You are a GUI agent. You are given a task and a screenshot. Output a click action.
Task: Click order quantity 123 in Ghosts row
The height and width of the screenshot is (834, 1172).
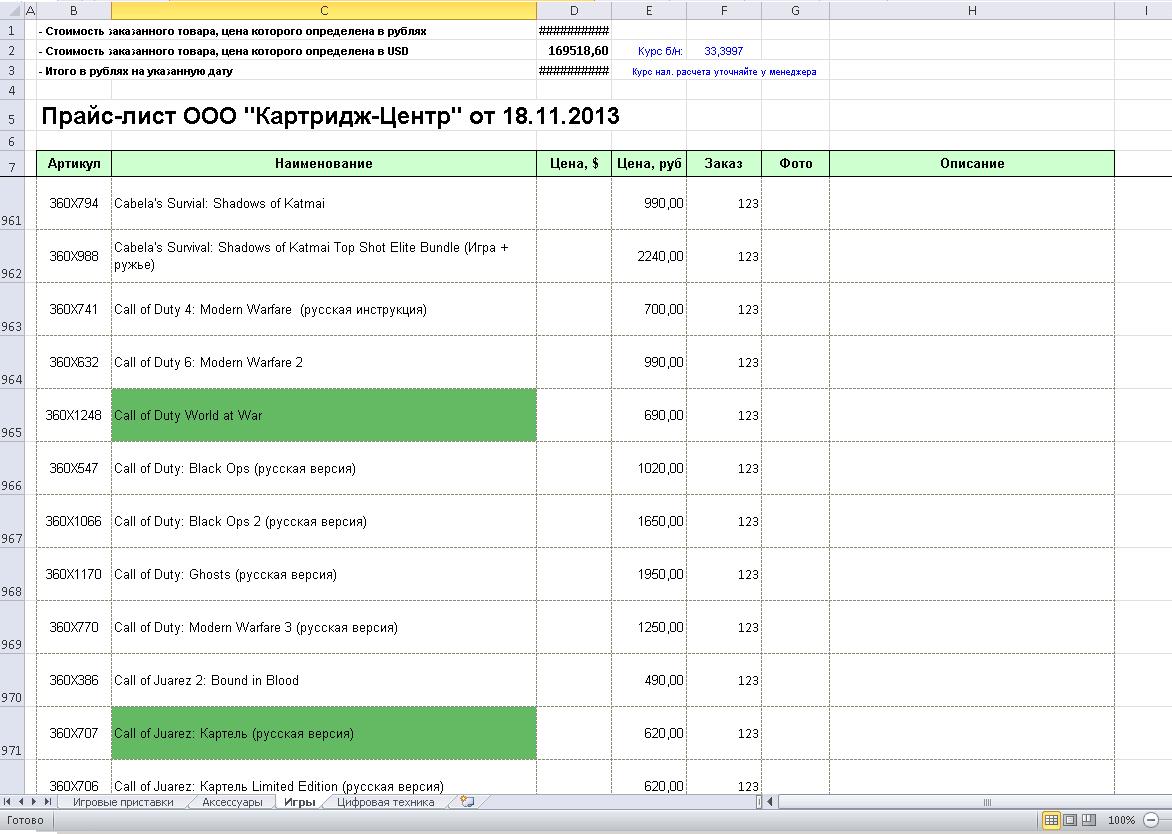tap(724, 575)
